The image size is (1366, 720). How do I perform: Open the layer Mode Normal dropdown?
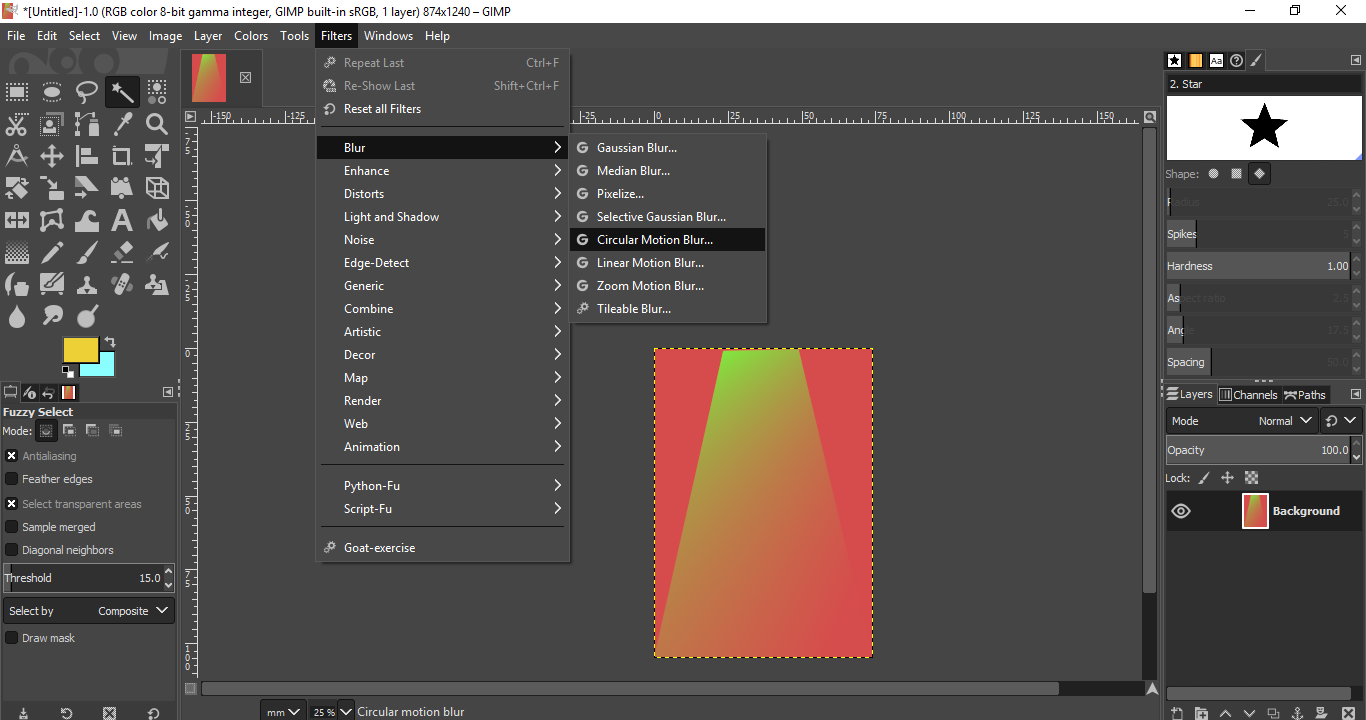tap(1241, 421)
